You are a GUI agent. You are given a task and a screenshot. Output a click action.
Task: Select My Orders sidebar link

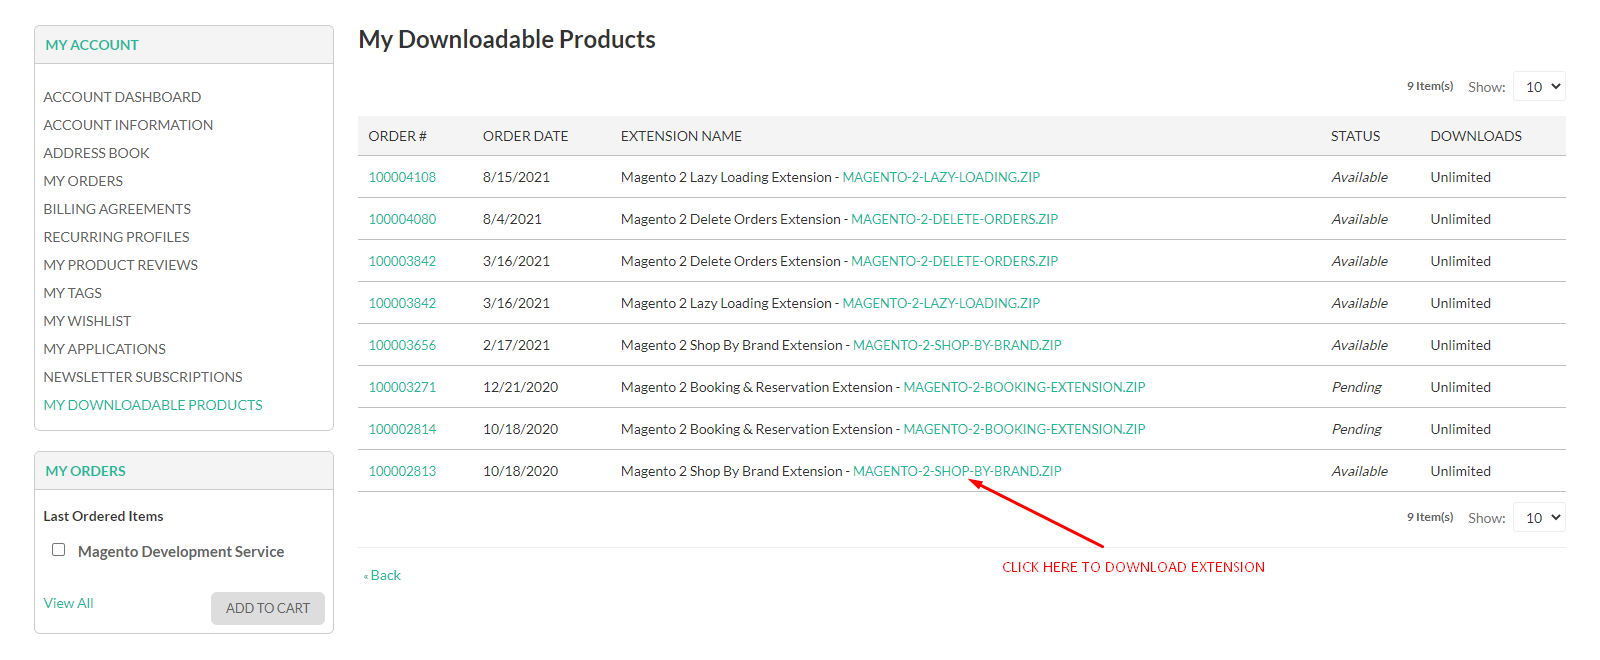click(x=83, y=181)
